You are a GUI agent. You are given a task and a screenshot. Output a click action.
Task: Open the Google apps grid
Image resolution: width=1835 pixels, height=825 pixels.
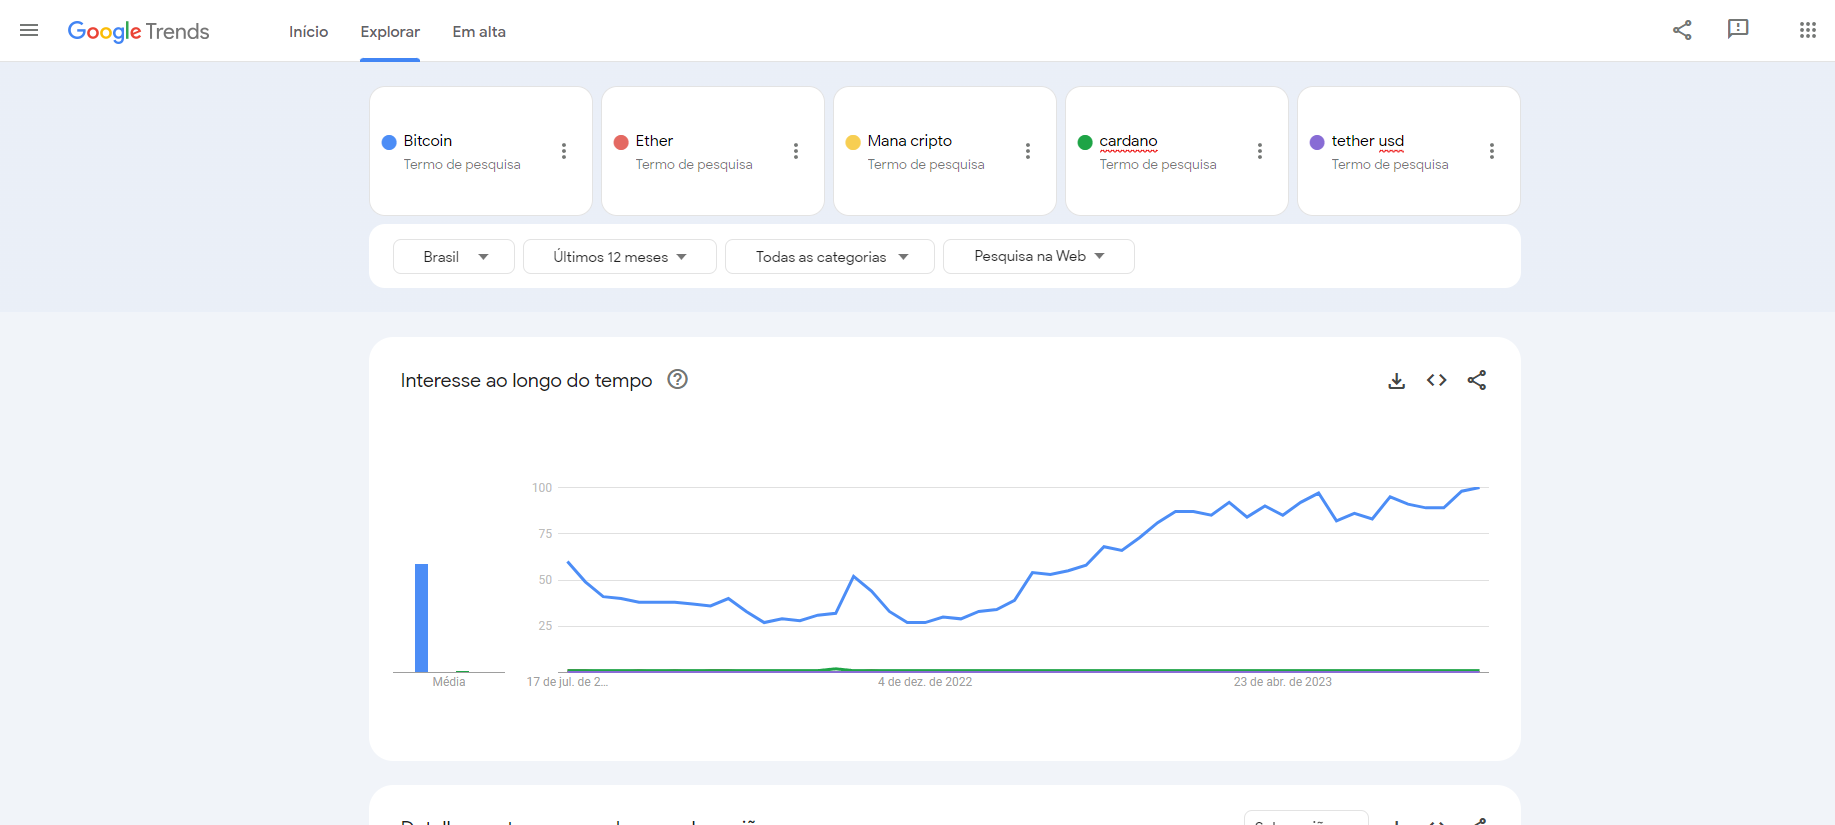tap(1807, 30)
